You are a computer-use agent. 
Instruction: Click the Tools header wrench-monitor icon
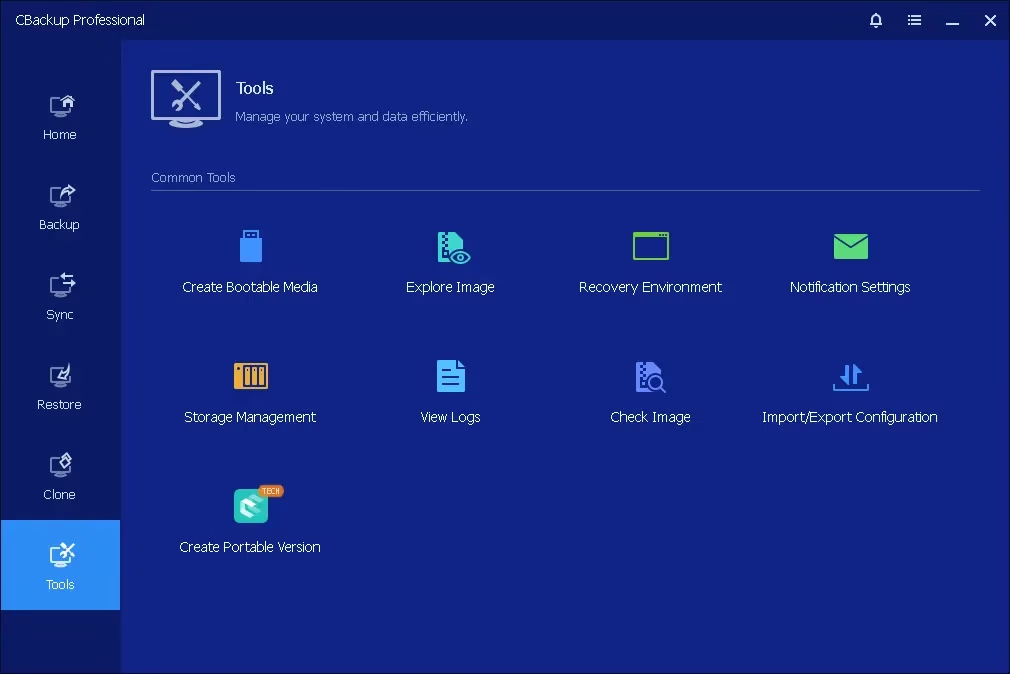click(x=186, y=98)
